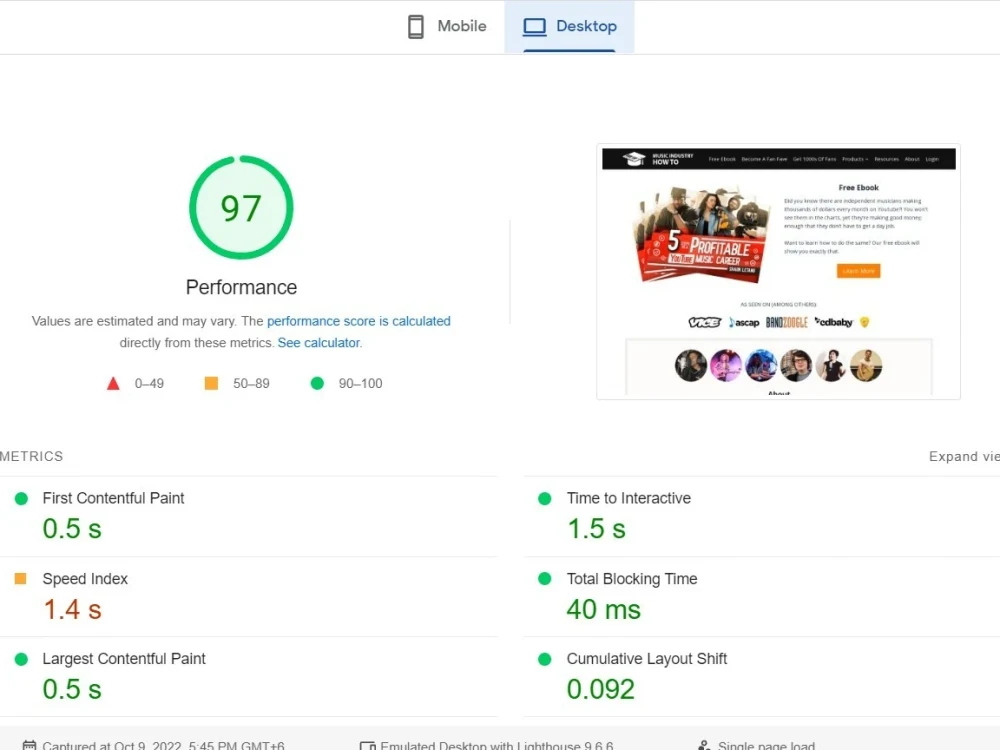The image size is (1000, 750).
Task: Click the Cumulative Layout Shift metric value
Action: (601, 688)
